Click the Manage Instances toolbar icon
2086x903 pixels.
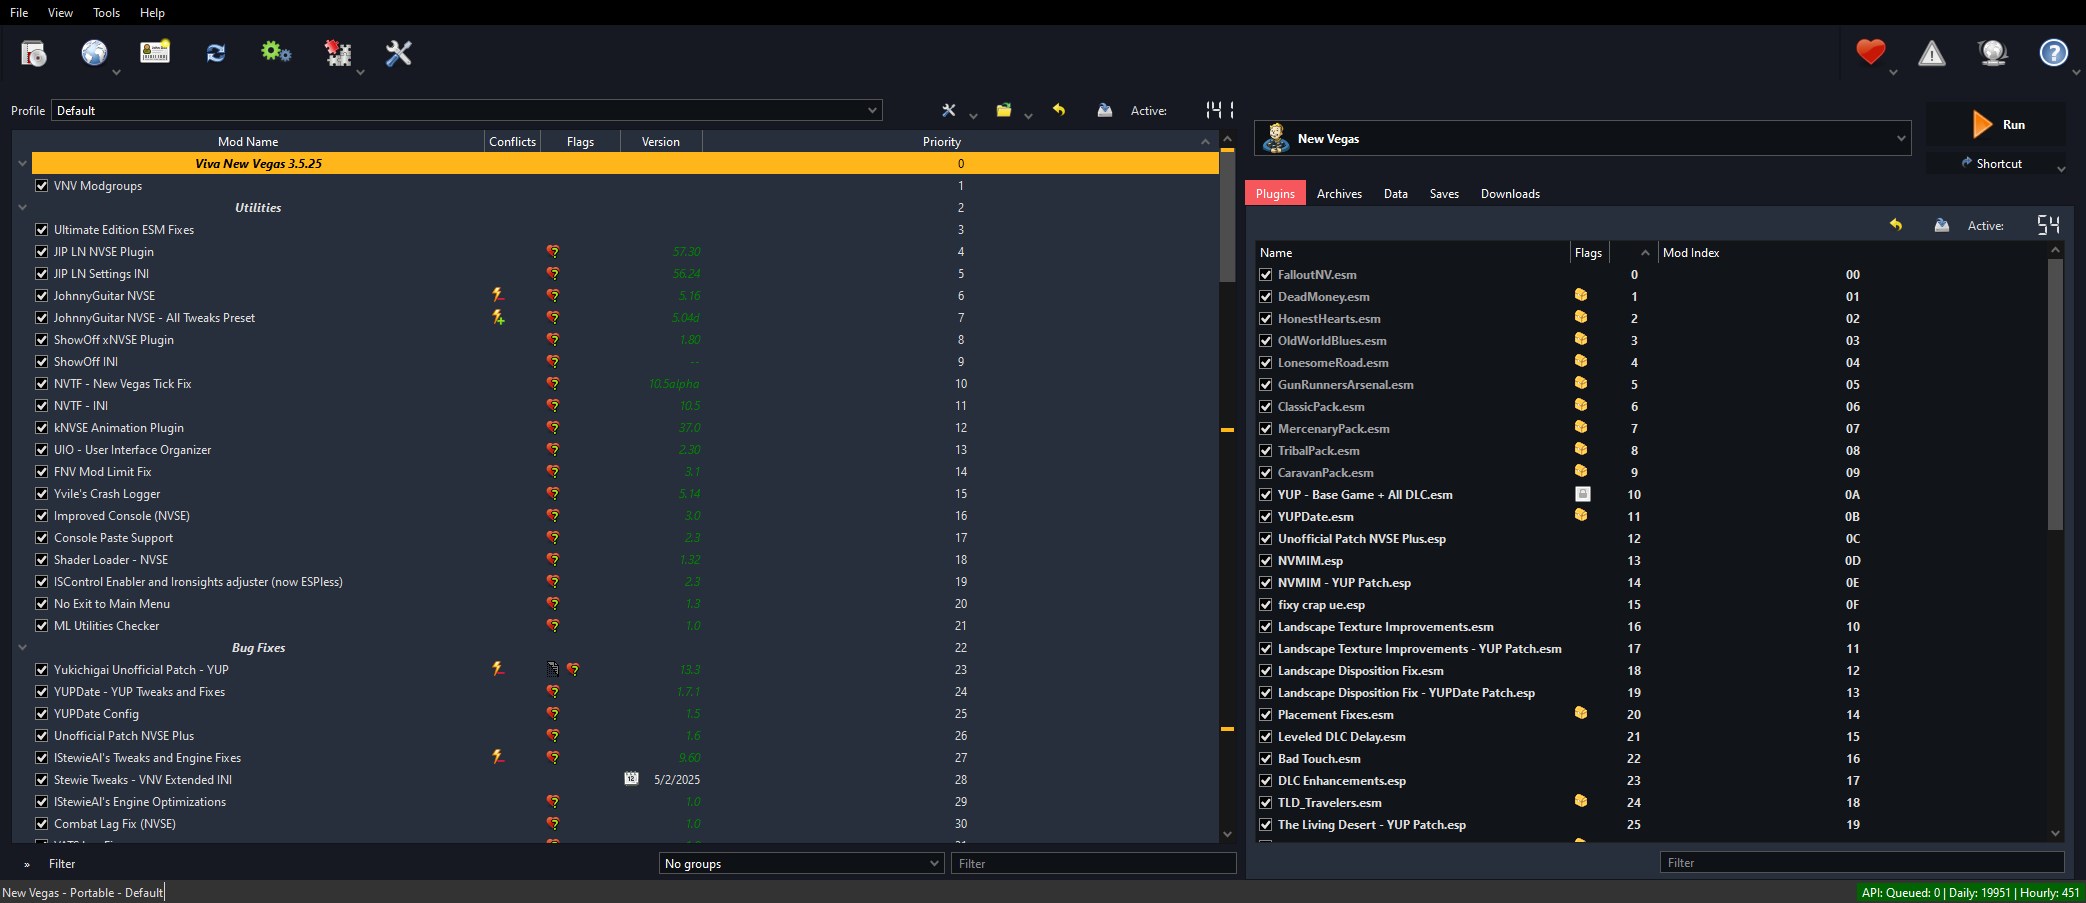point(34,53)
